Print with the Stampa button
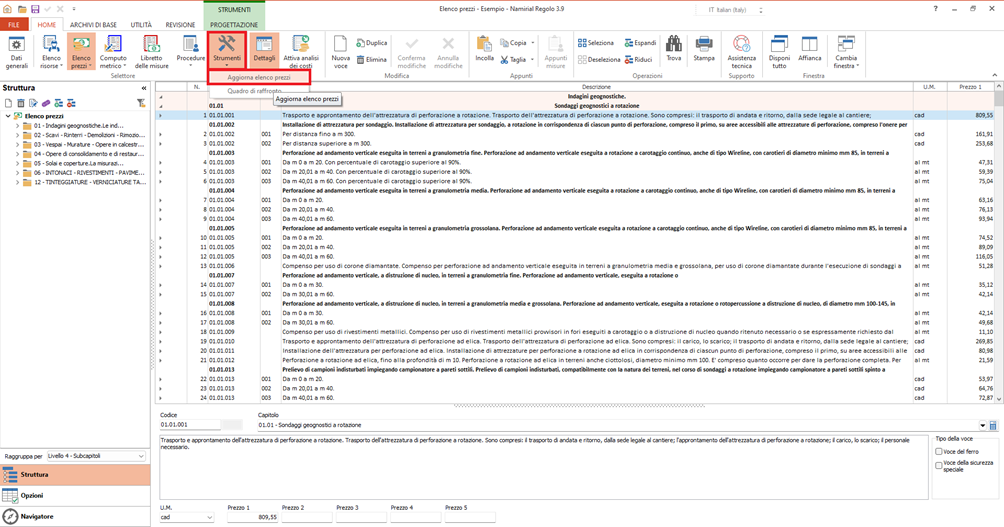 click(704, 49)
